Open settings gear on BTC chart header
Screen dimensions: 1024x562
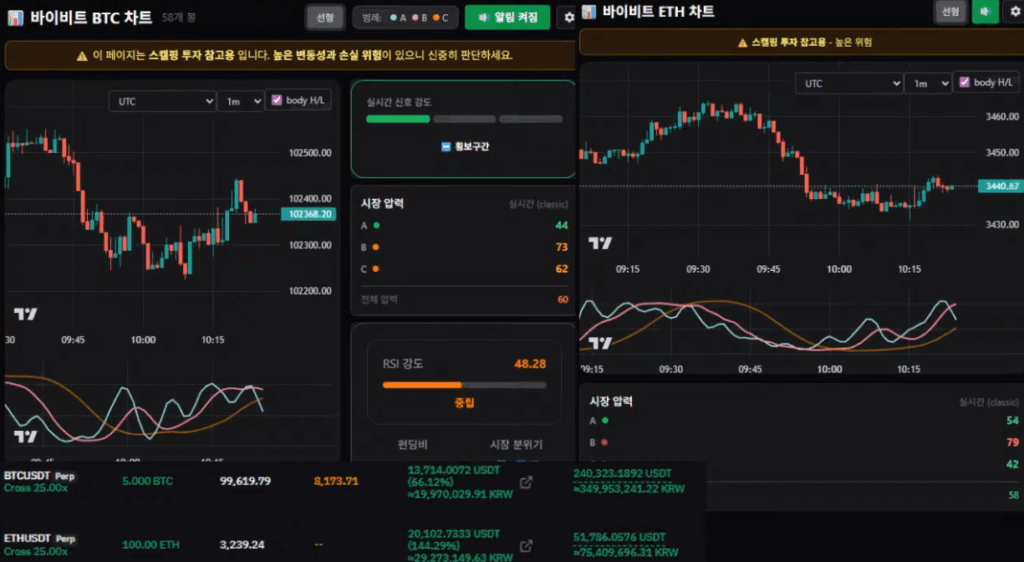(x=569, y=17)
